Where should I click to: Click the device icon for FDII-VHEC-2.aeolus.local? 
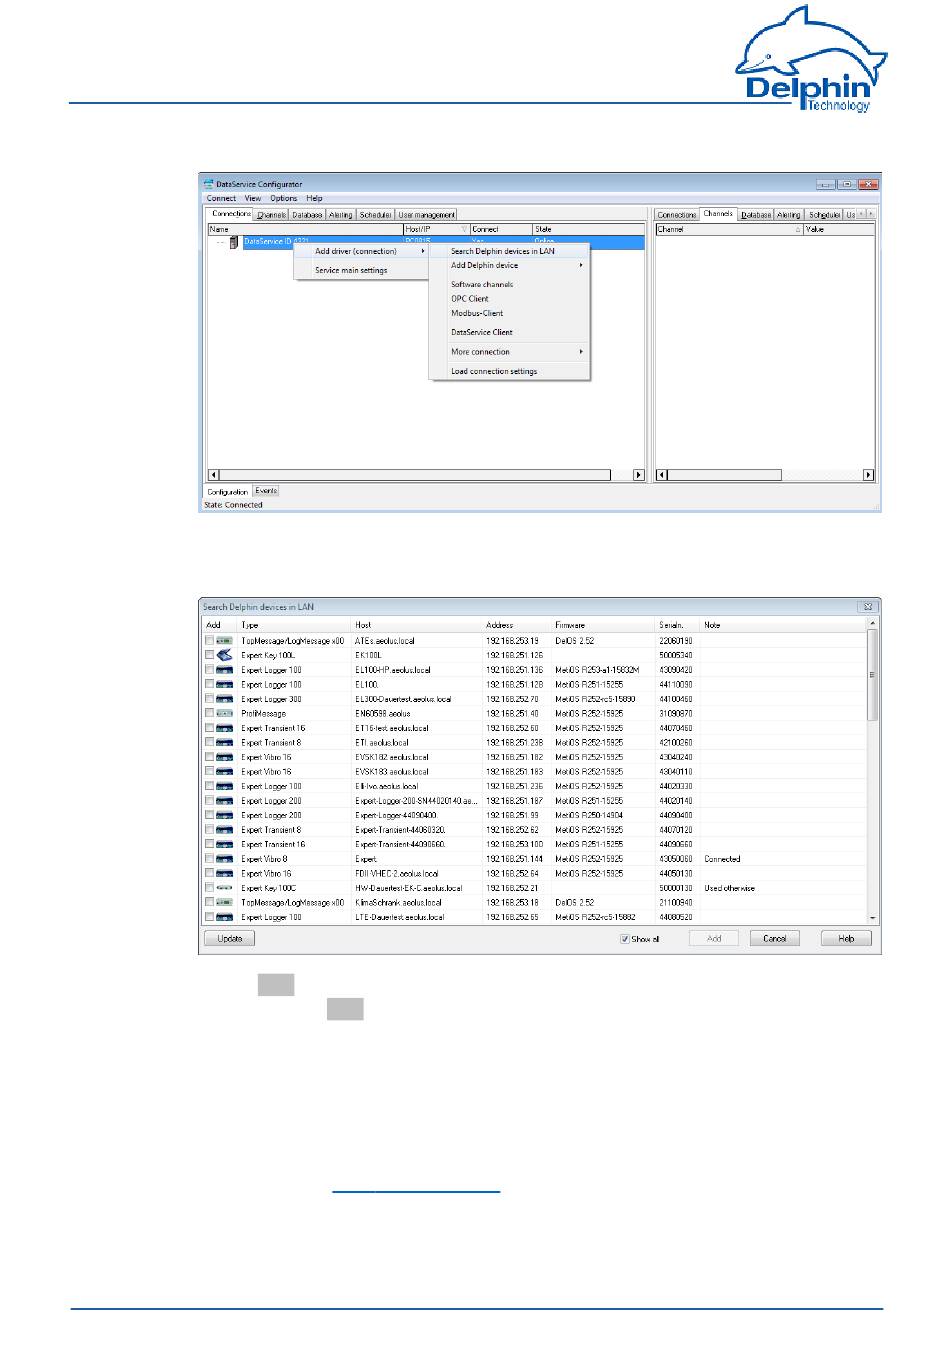pyautogui.click(x=224, y=873)
